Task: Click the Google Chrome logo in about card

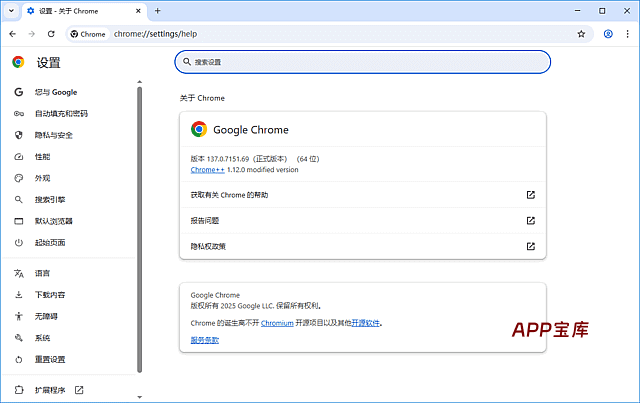Action: click(x=199, y=129)
